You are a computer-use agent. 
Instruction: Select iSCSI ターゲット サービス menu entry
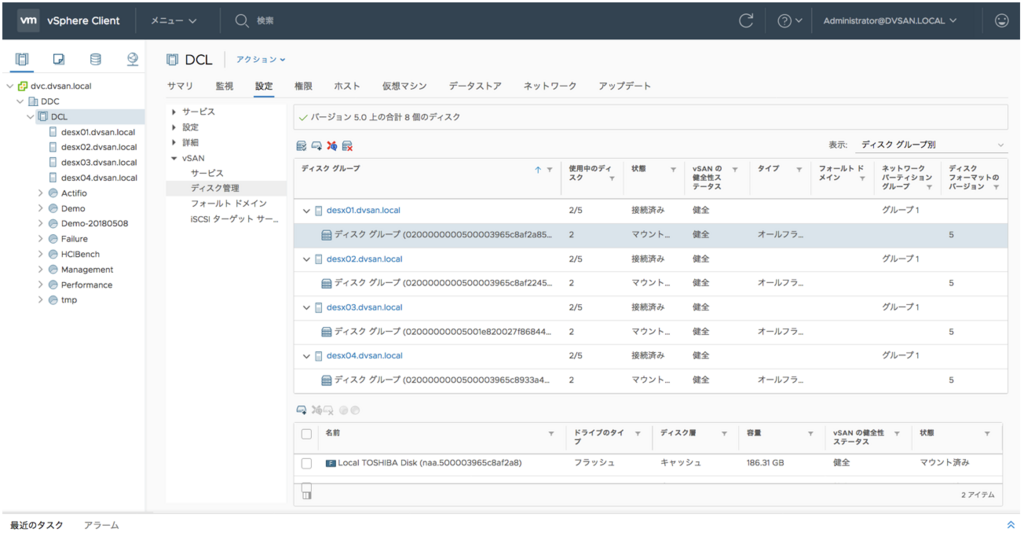[234, 219]
